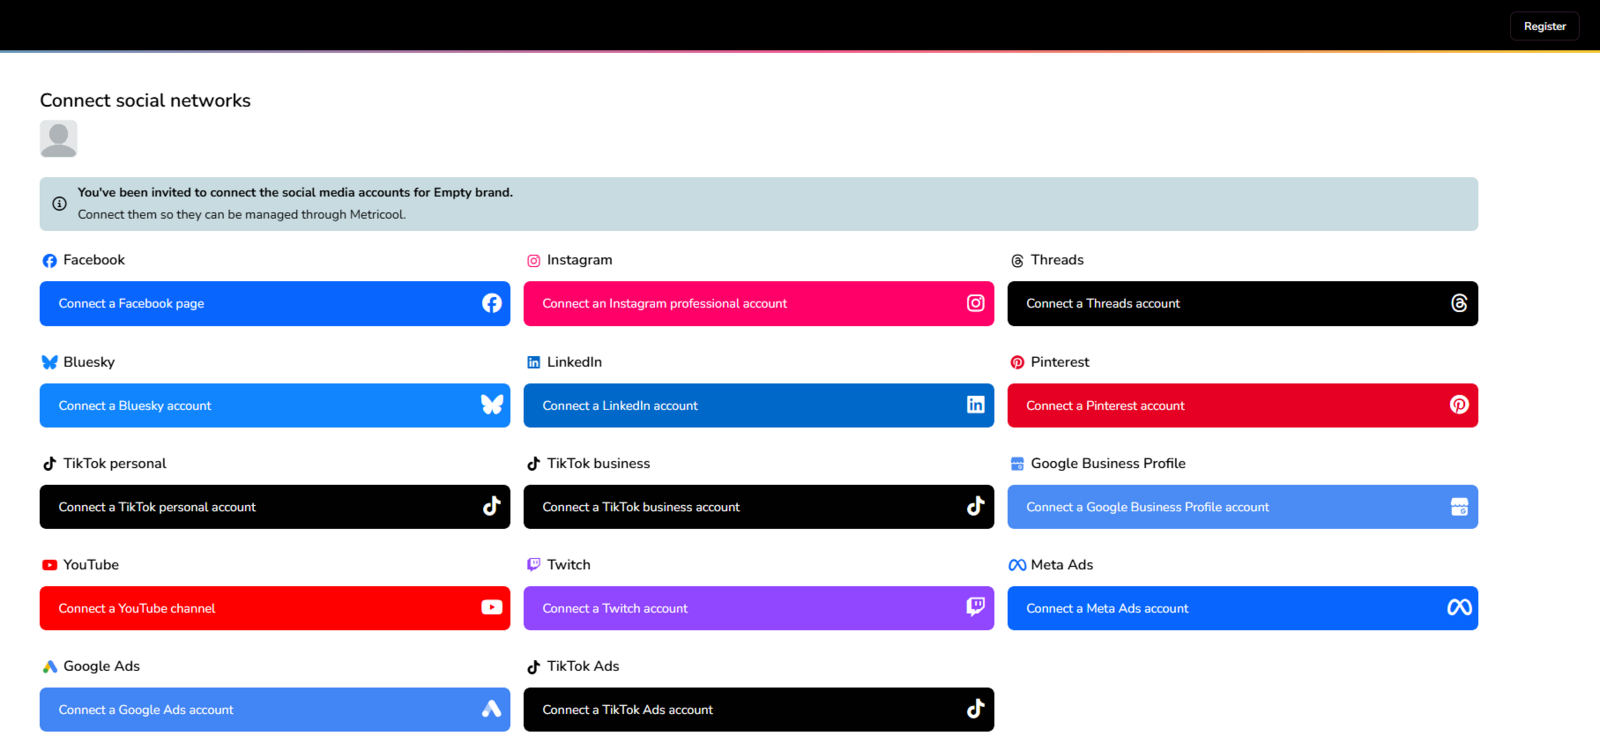Click the Instagram section label text
Image resolution: width=1600 pixels, height=751 pixels.
point(580,260)
